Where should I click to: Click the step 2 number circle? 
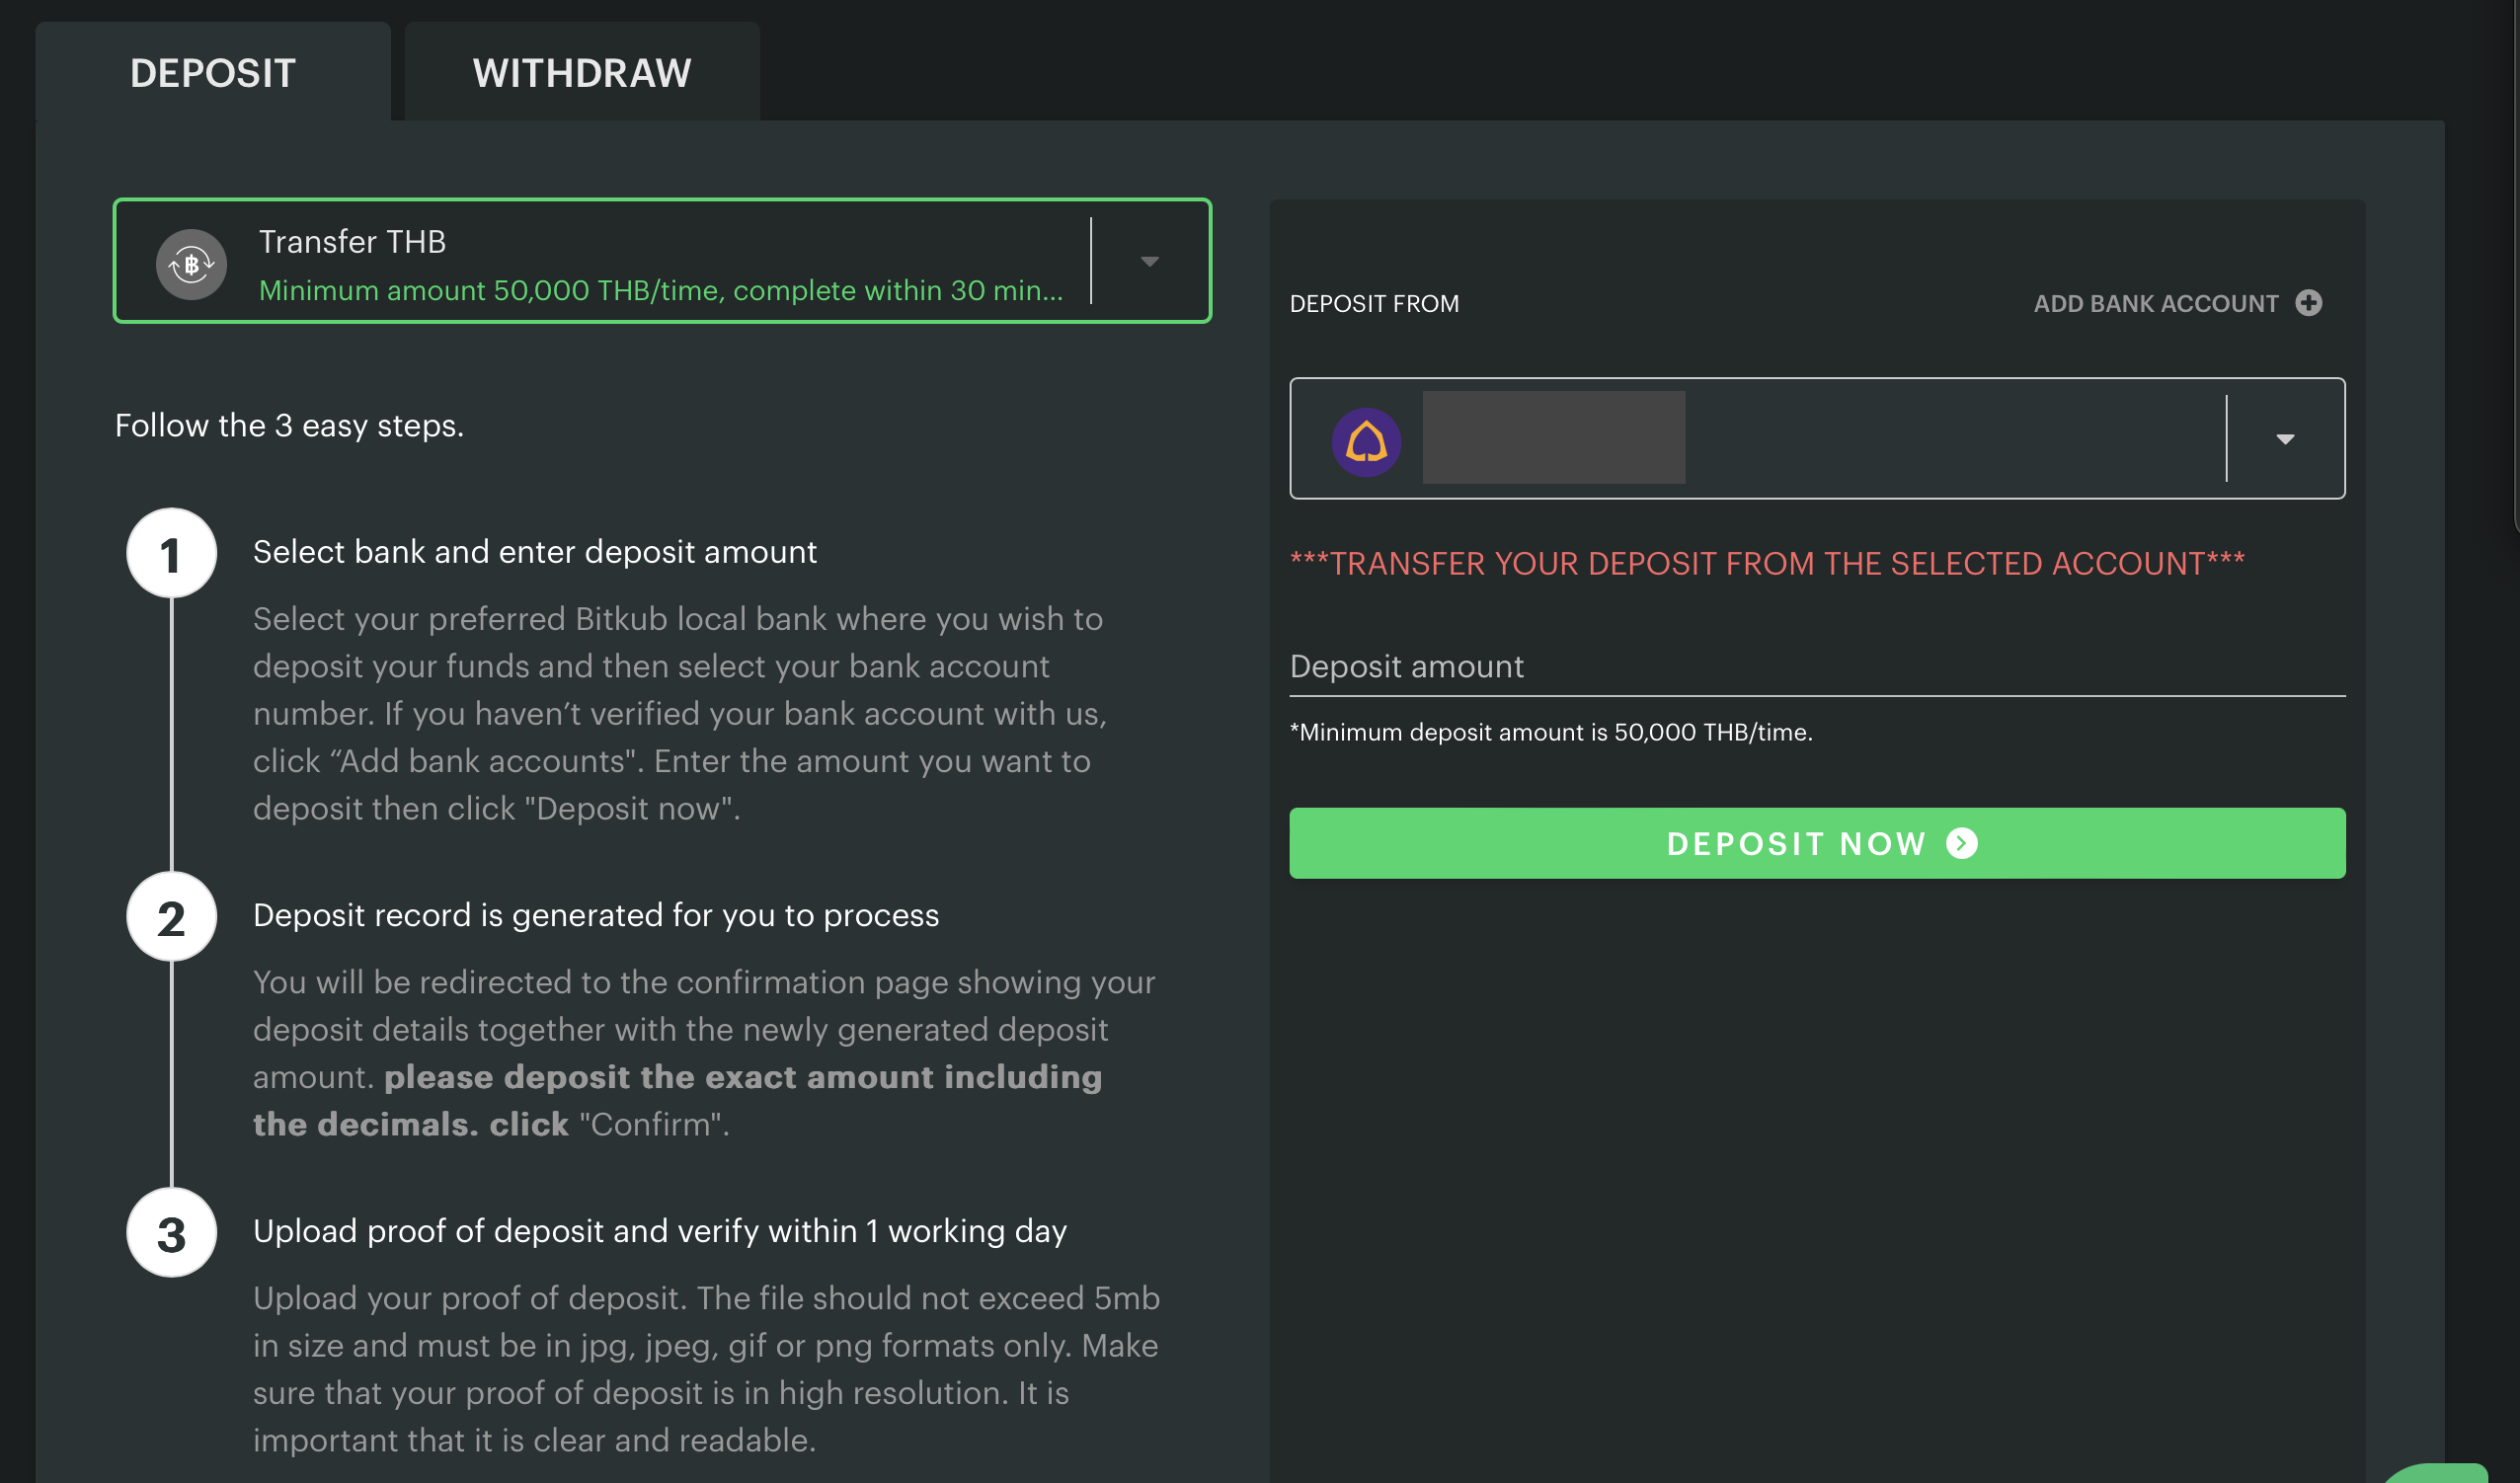171,917
